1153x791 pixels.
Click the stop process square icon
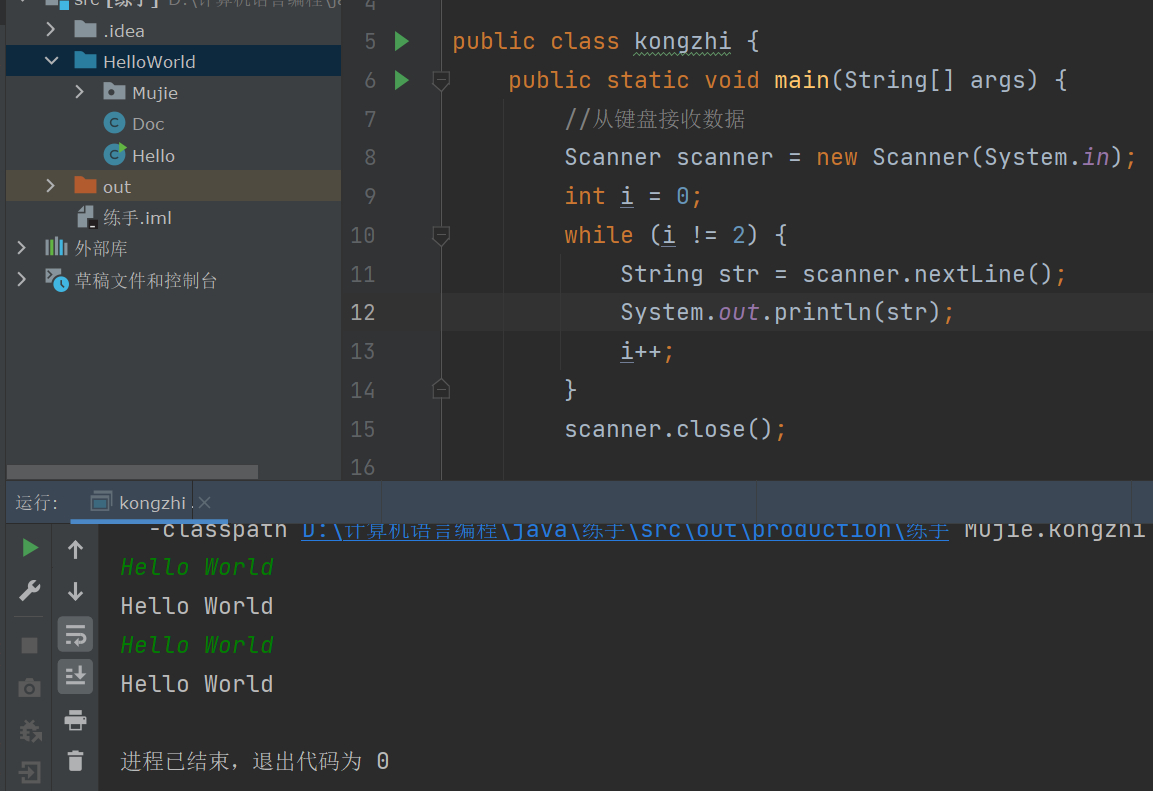coord(30,645)
